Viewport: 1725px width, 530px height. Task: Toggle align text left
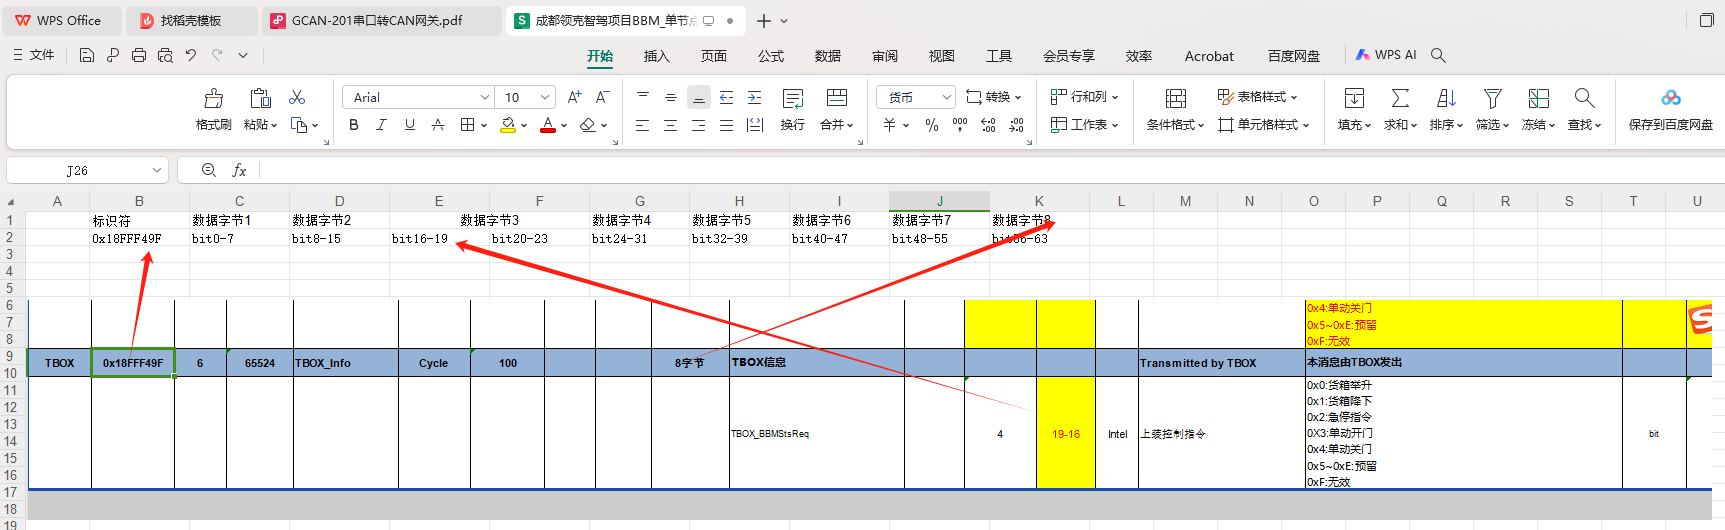pyautogui.click(x=642, y=125)
